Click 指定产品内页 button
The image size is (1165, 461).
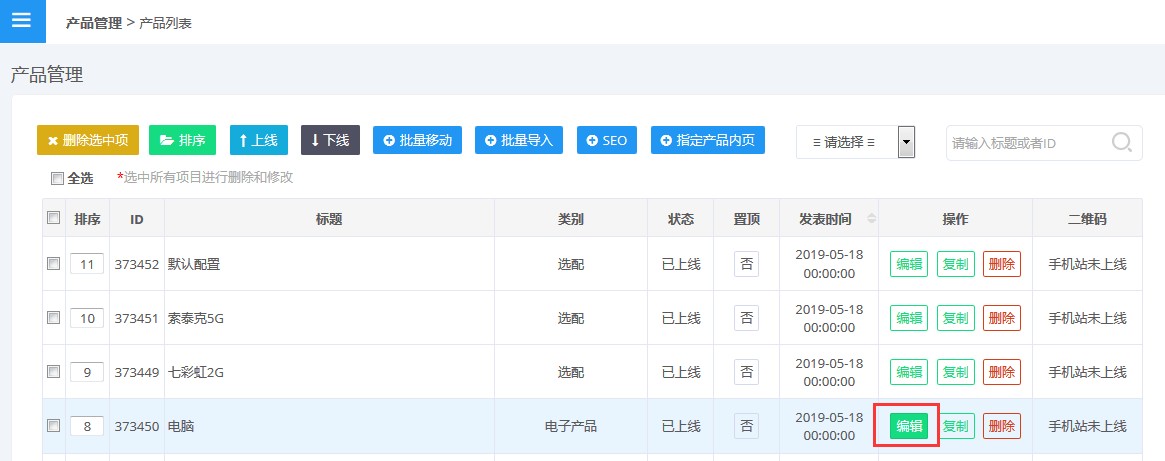tap(707, 141)
